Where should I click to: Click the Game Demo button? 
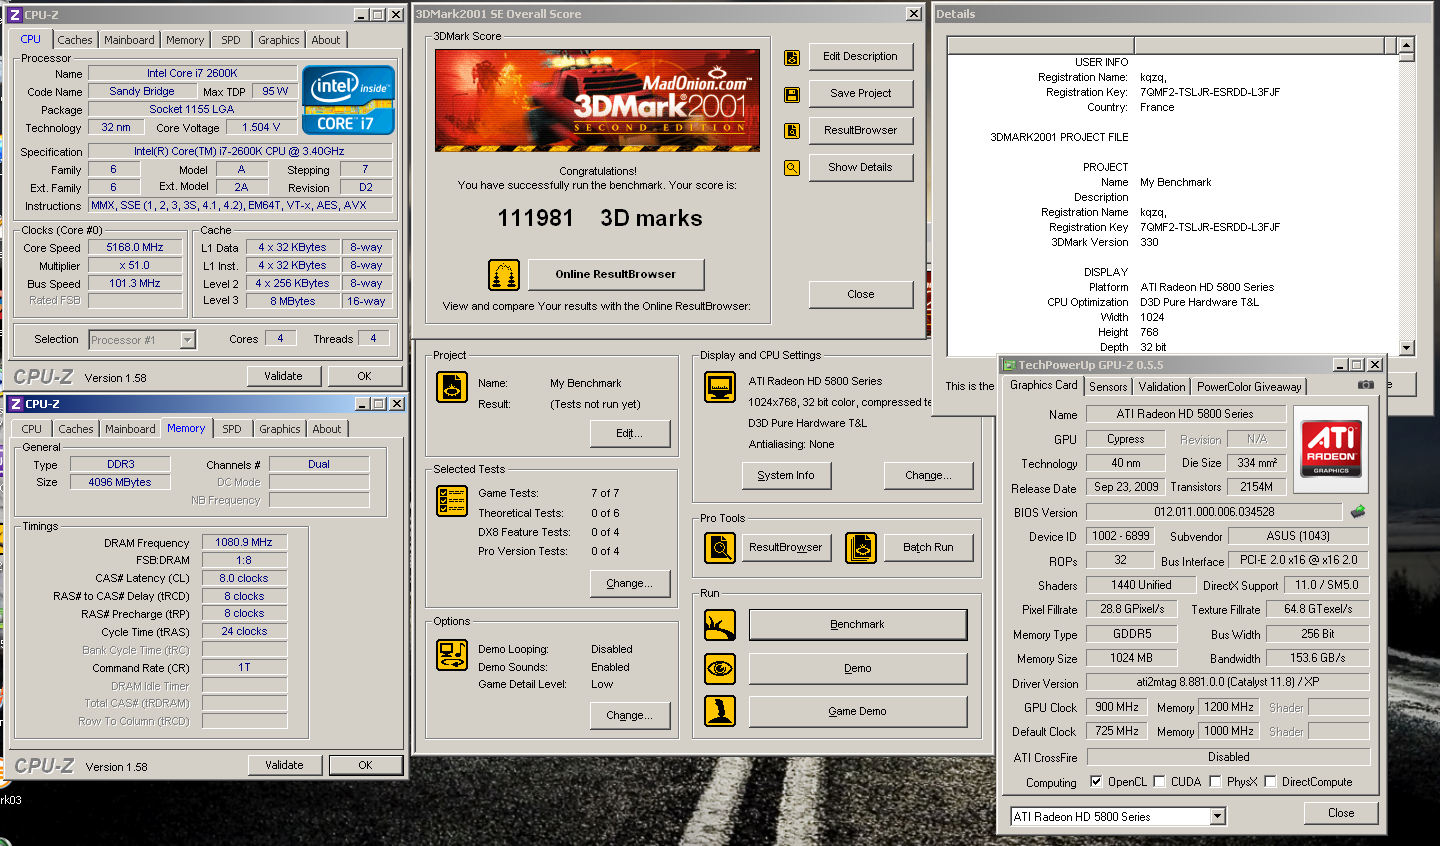[858, 711]
